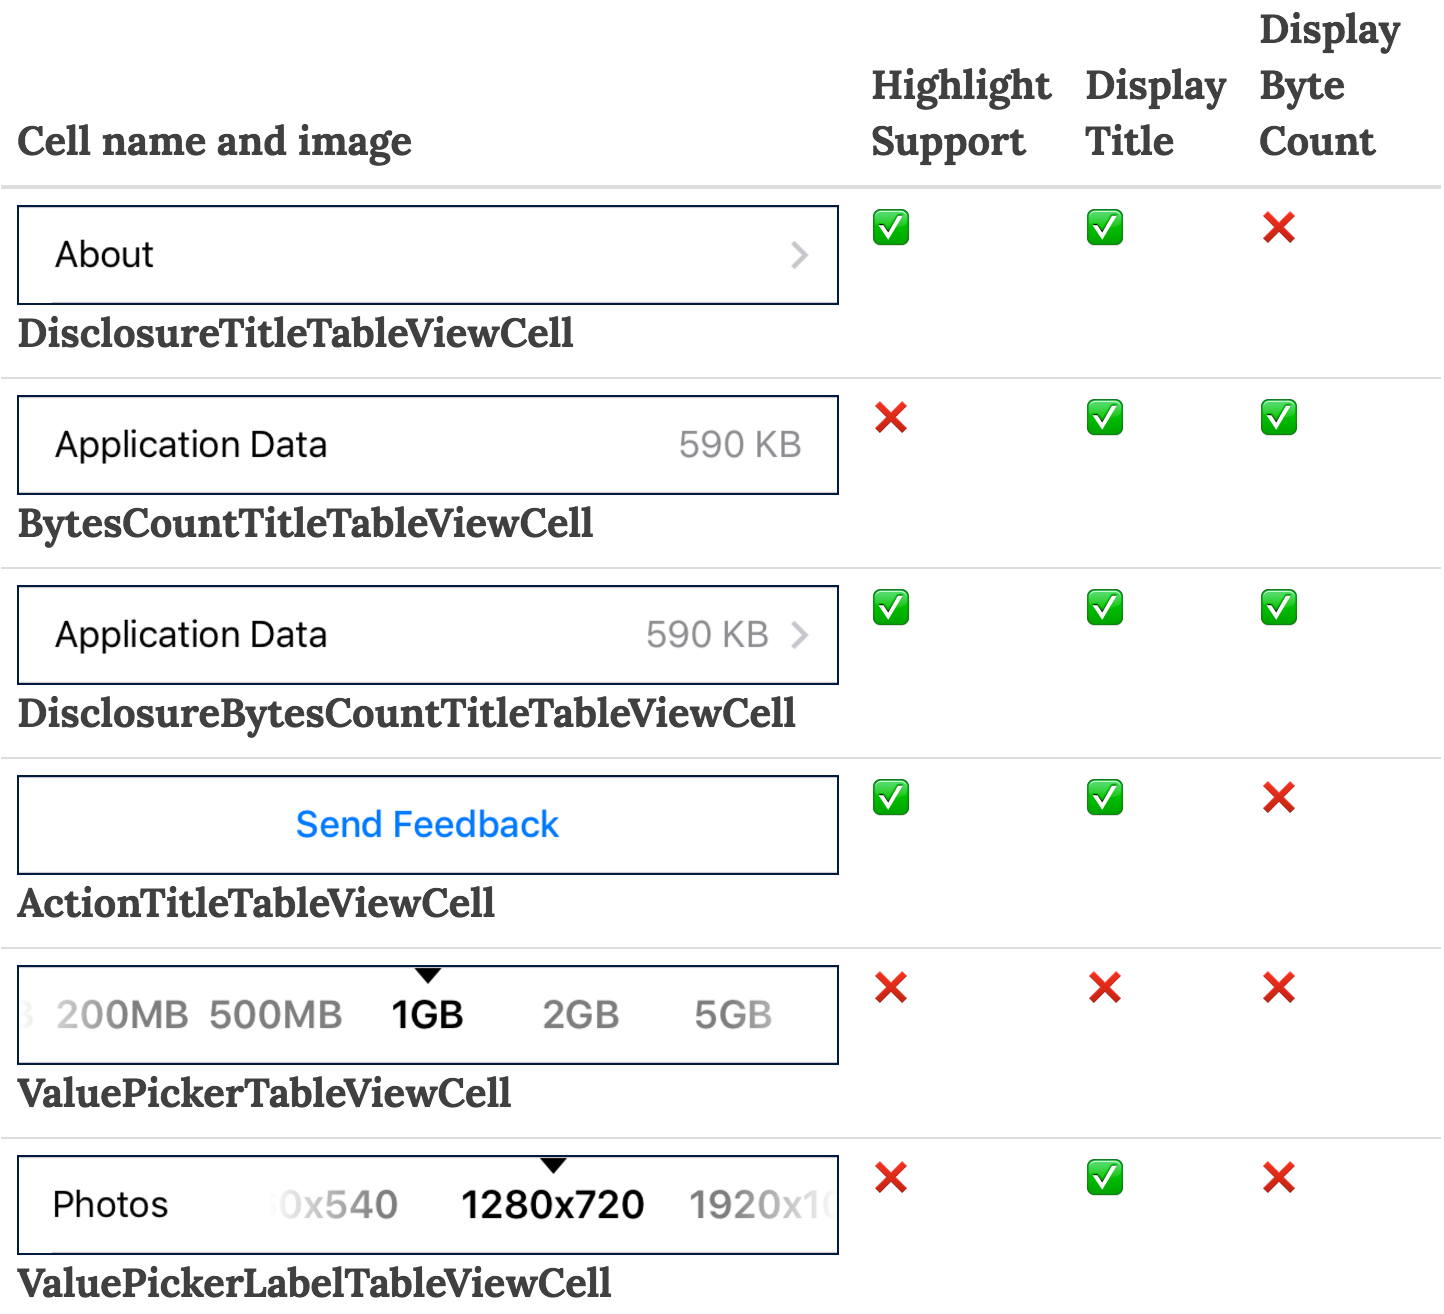Click the picker arrow above the 1GB value
Viewport: 1444px width, 1314px height.
(x=428, y=976)
